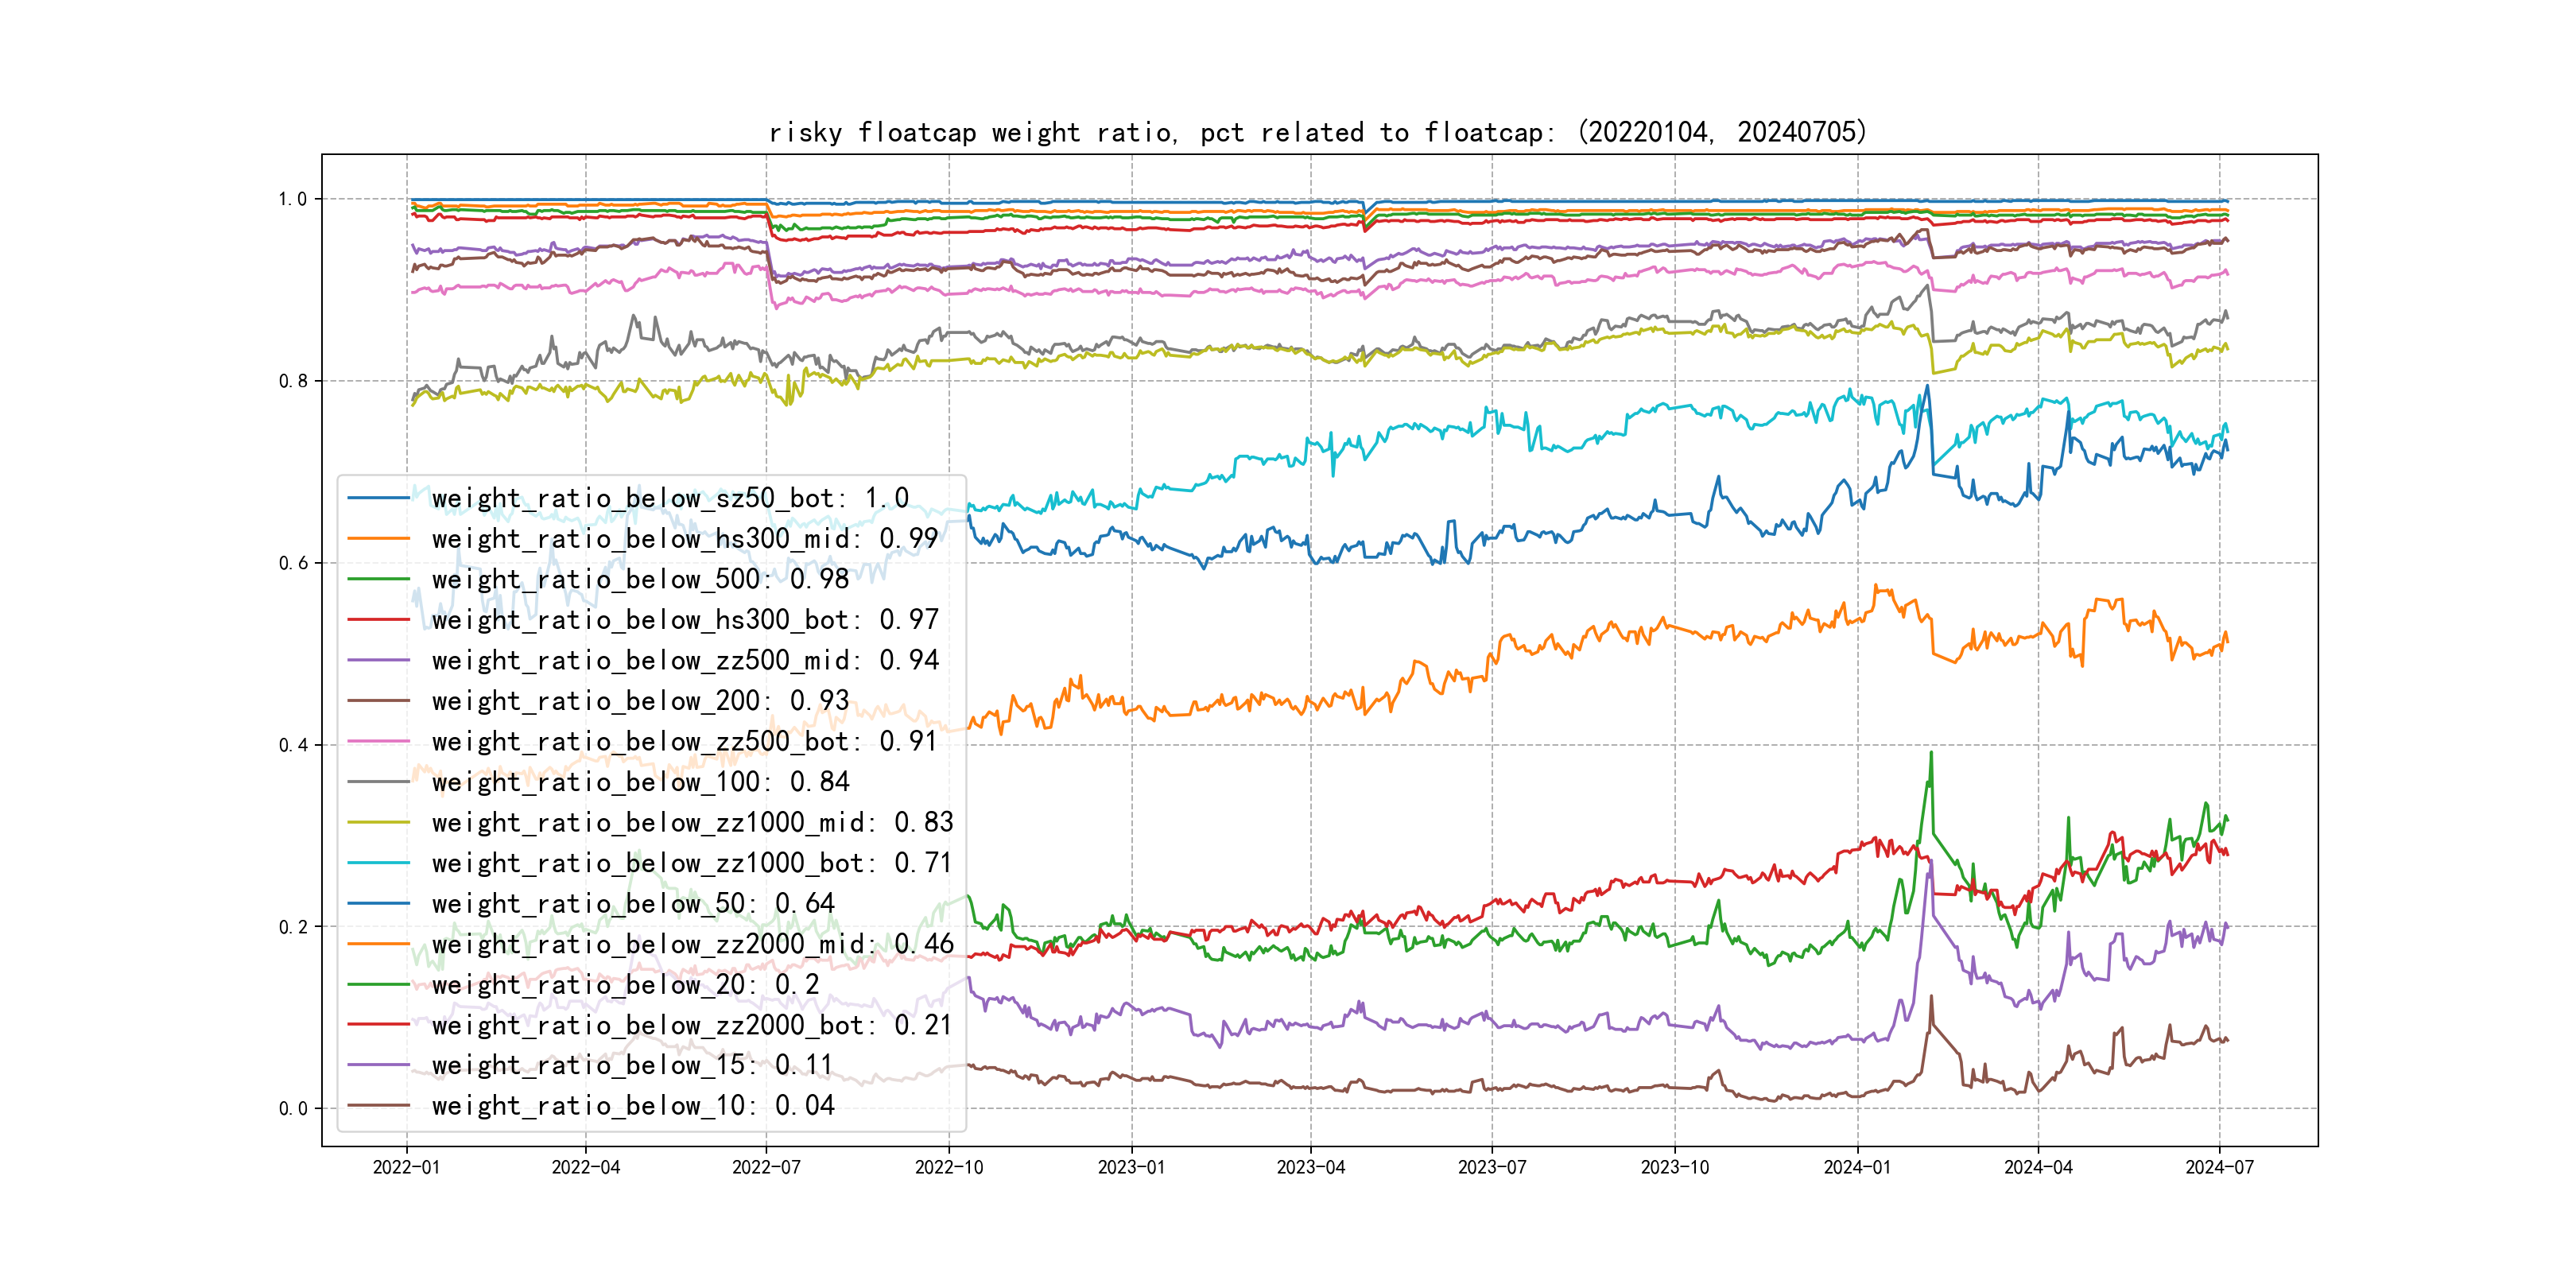Click legend label weight_ratio_below_zz2000_mid
2576x1288 pixels.
point(692,944)
